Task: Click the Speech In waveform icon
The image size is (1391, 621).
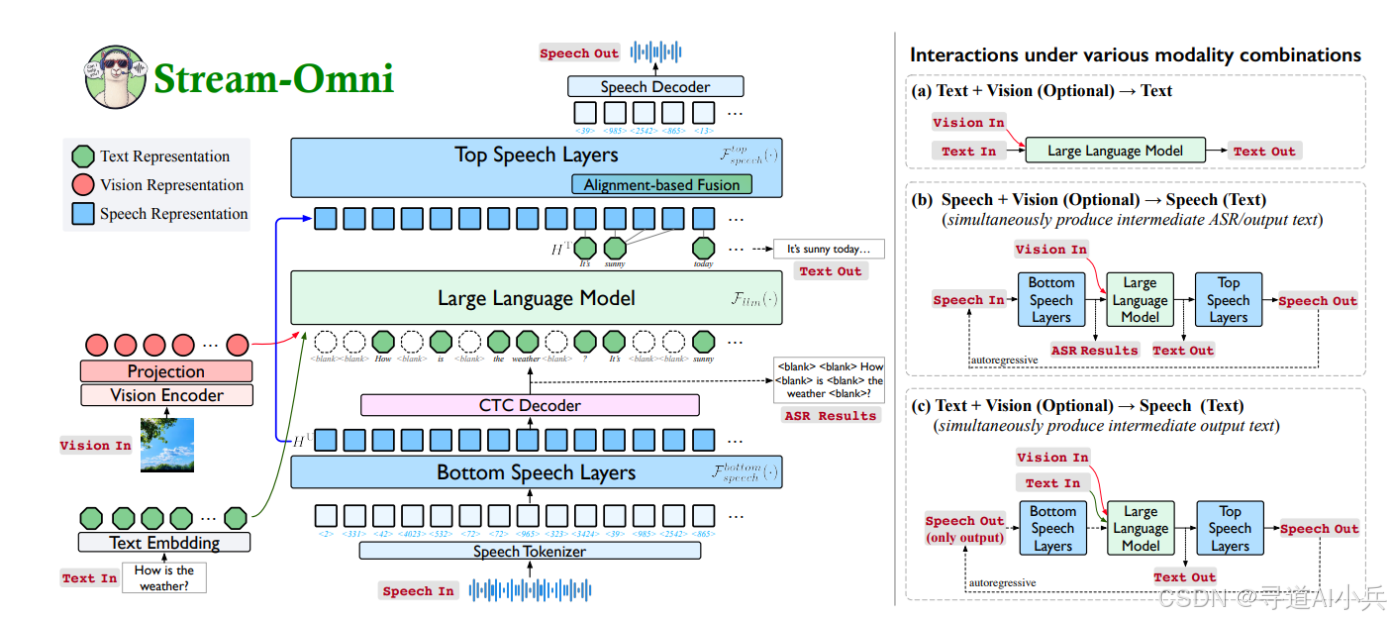Action: coord(525,590)
